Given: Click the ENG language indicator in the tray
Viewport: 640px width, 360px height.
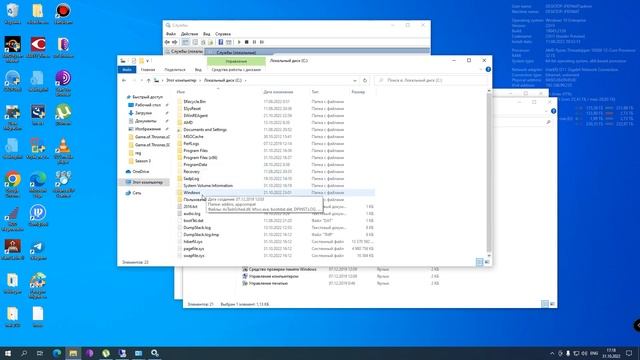Looking at the screenshot, I should coord(594,353).
